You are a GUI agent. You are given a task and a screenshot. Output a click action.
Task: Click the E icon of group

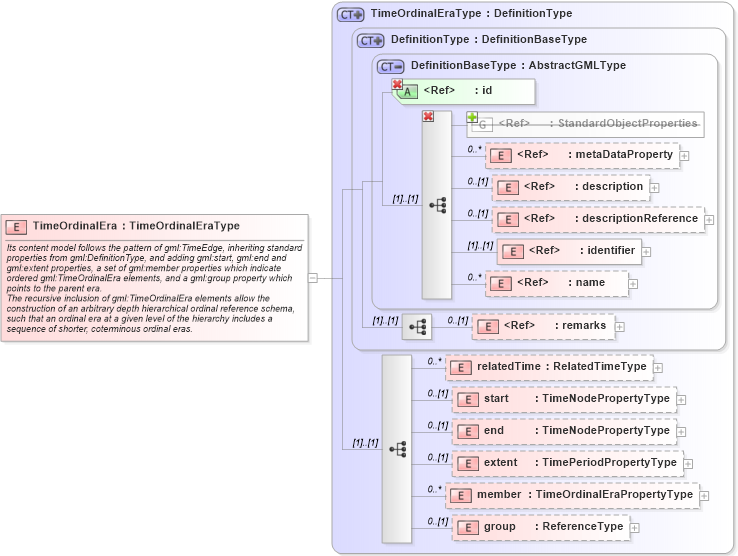coord(467,528)
